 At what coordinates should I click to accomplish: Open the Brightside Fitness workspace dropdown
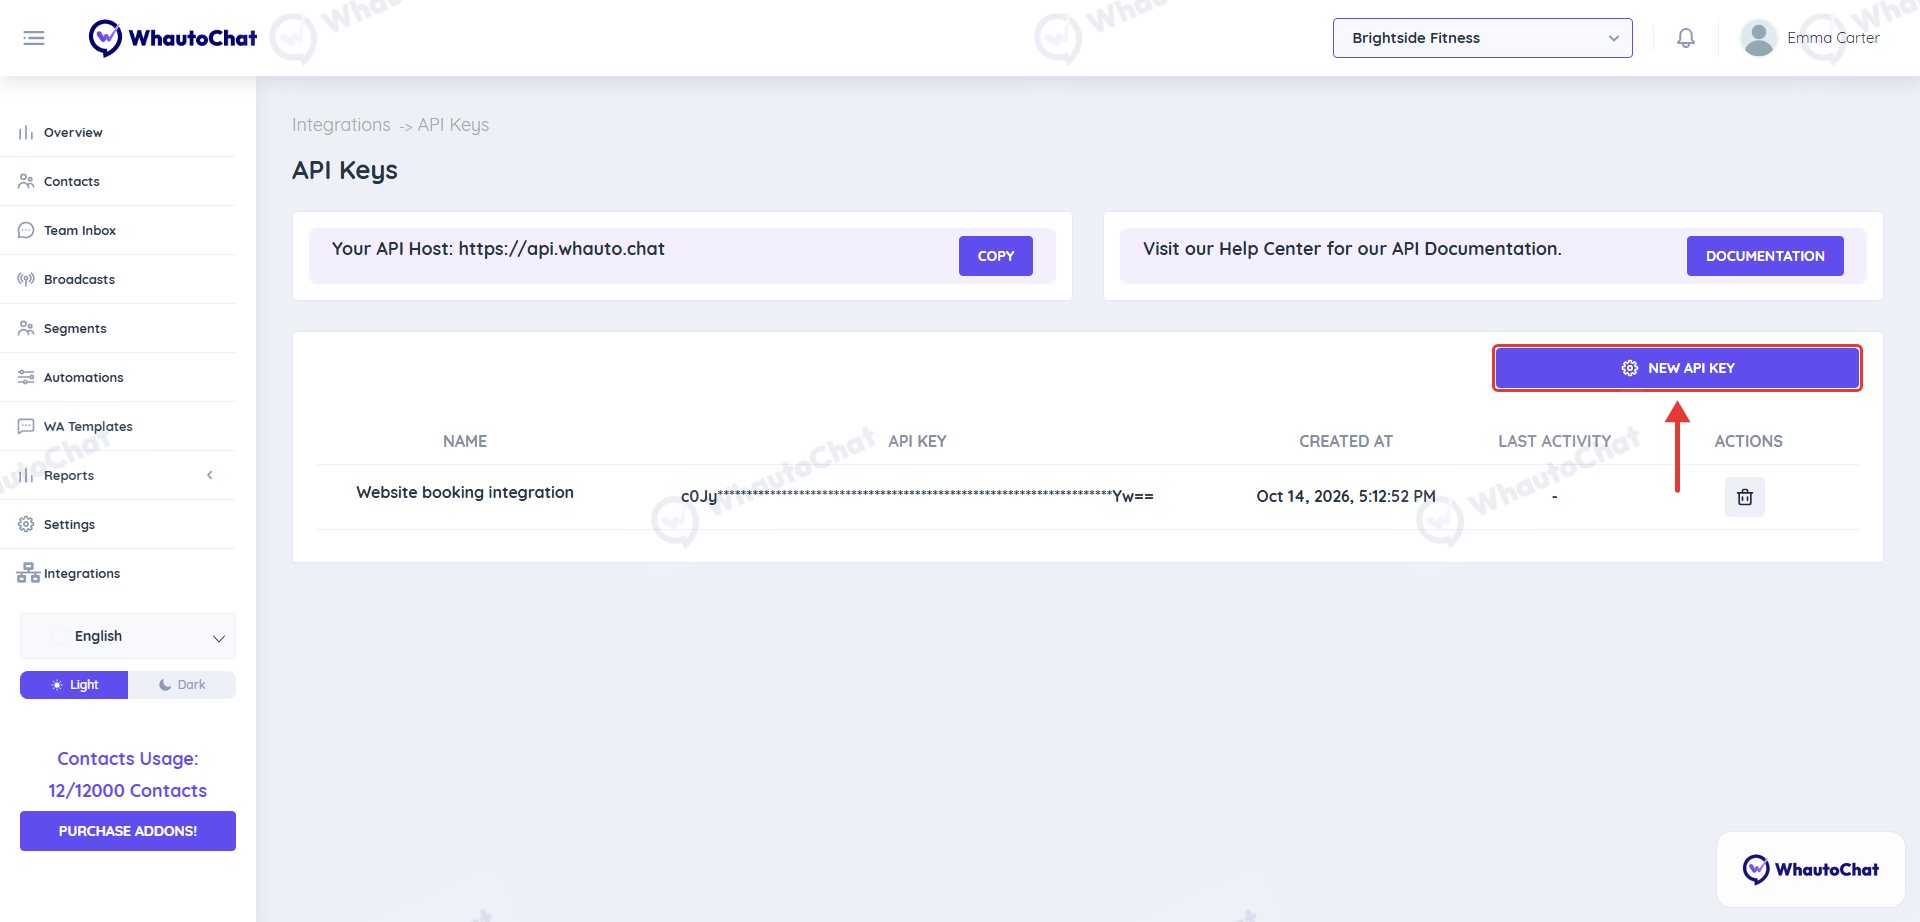coord(1482,38)
